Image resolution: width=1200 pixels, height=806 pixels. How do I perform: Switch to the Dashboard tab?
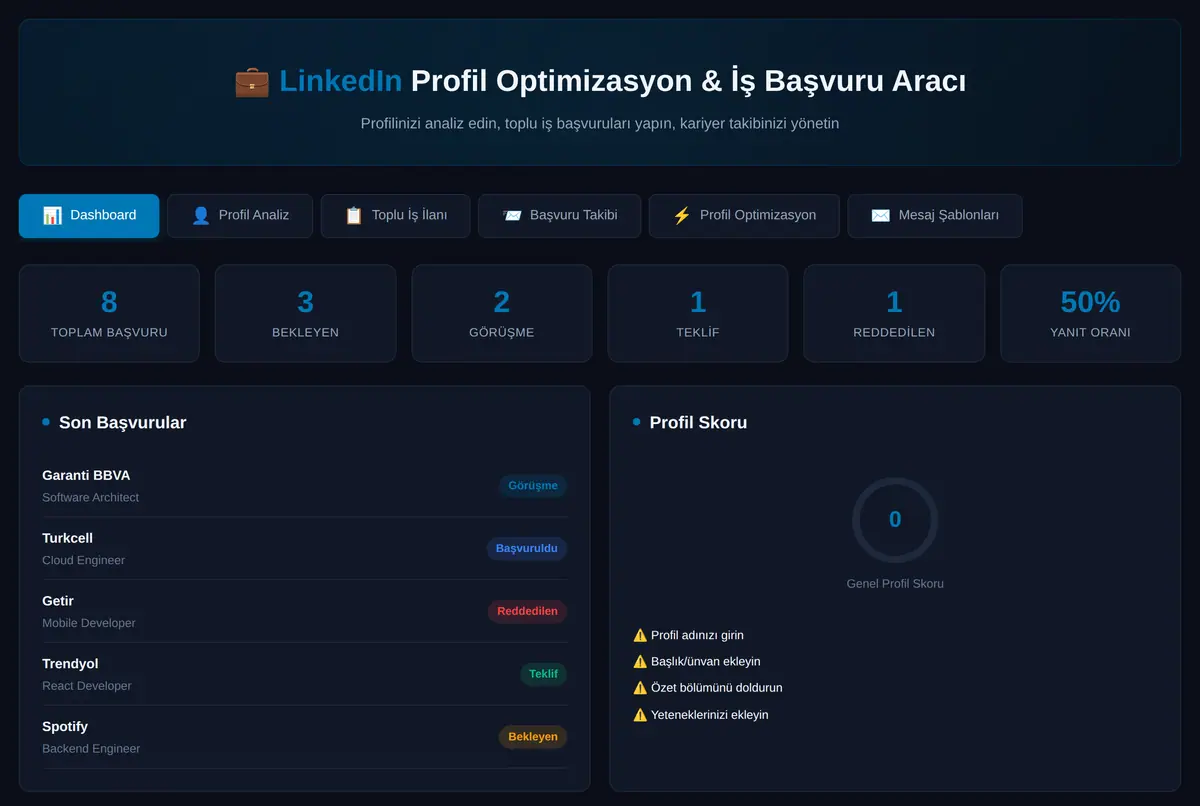tap(89, 216)
